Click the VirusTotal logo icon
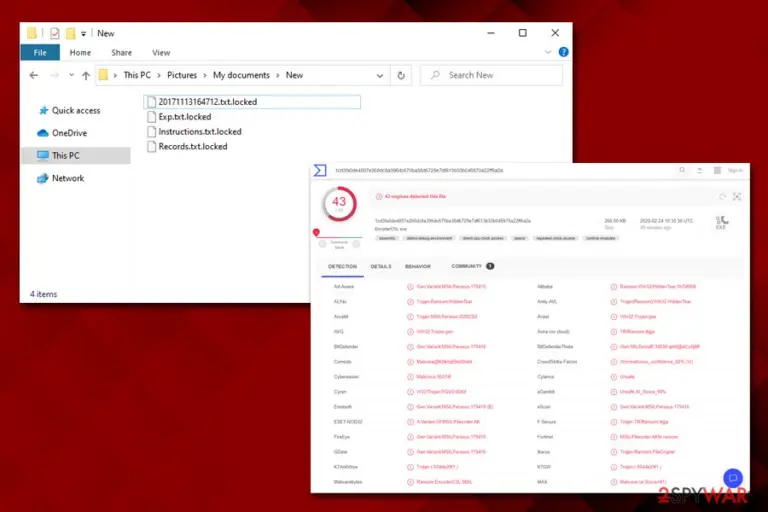The height and width of the screenshot is (512, 768). click(x=320, y=170)
